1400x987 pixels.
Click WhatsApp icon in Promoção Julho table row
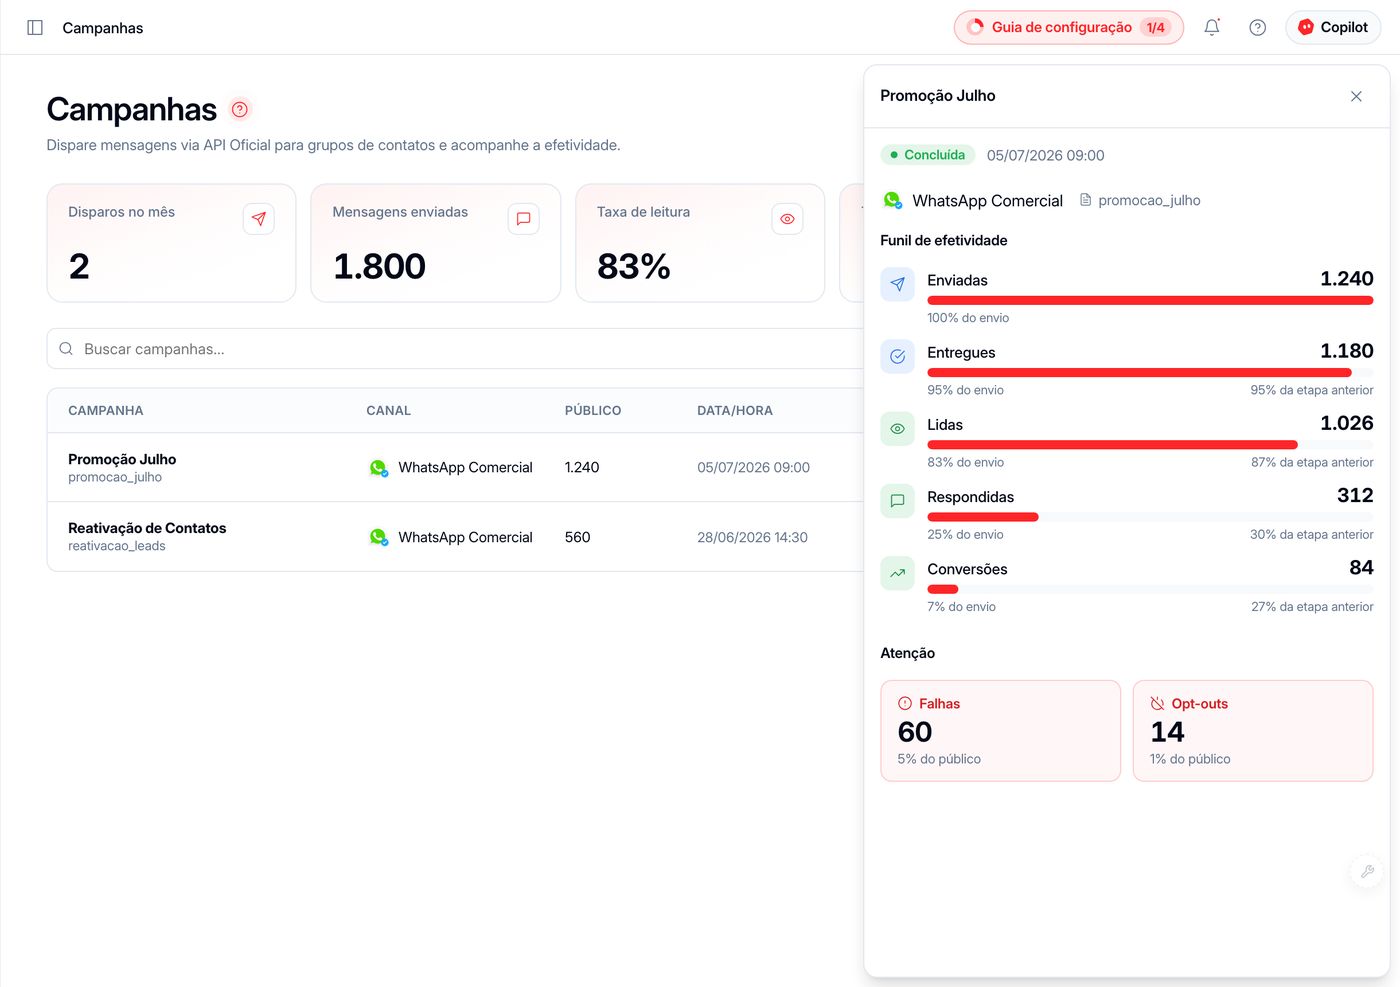click(378, 467)
